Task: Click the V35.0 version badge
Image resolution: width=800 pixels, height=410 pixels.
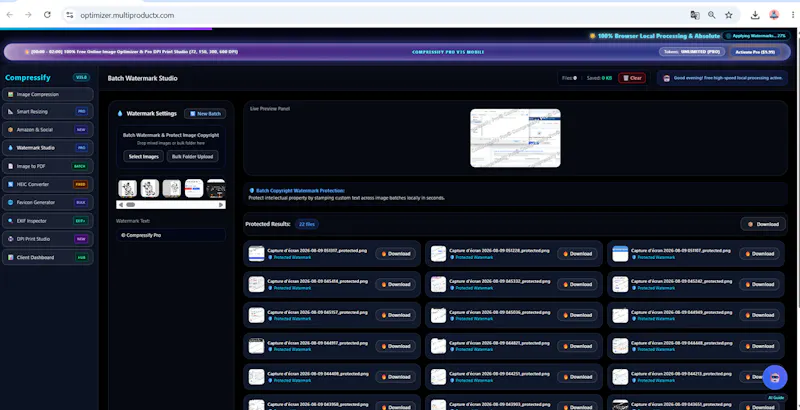Action: click(81, 78)
